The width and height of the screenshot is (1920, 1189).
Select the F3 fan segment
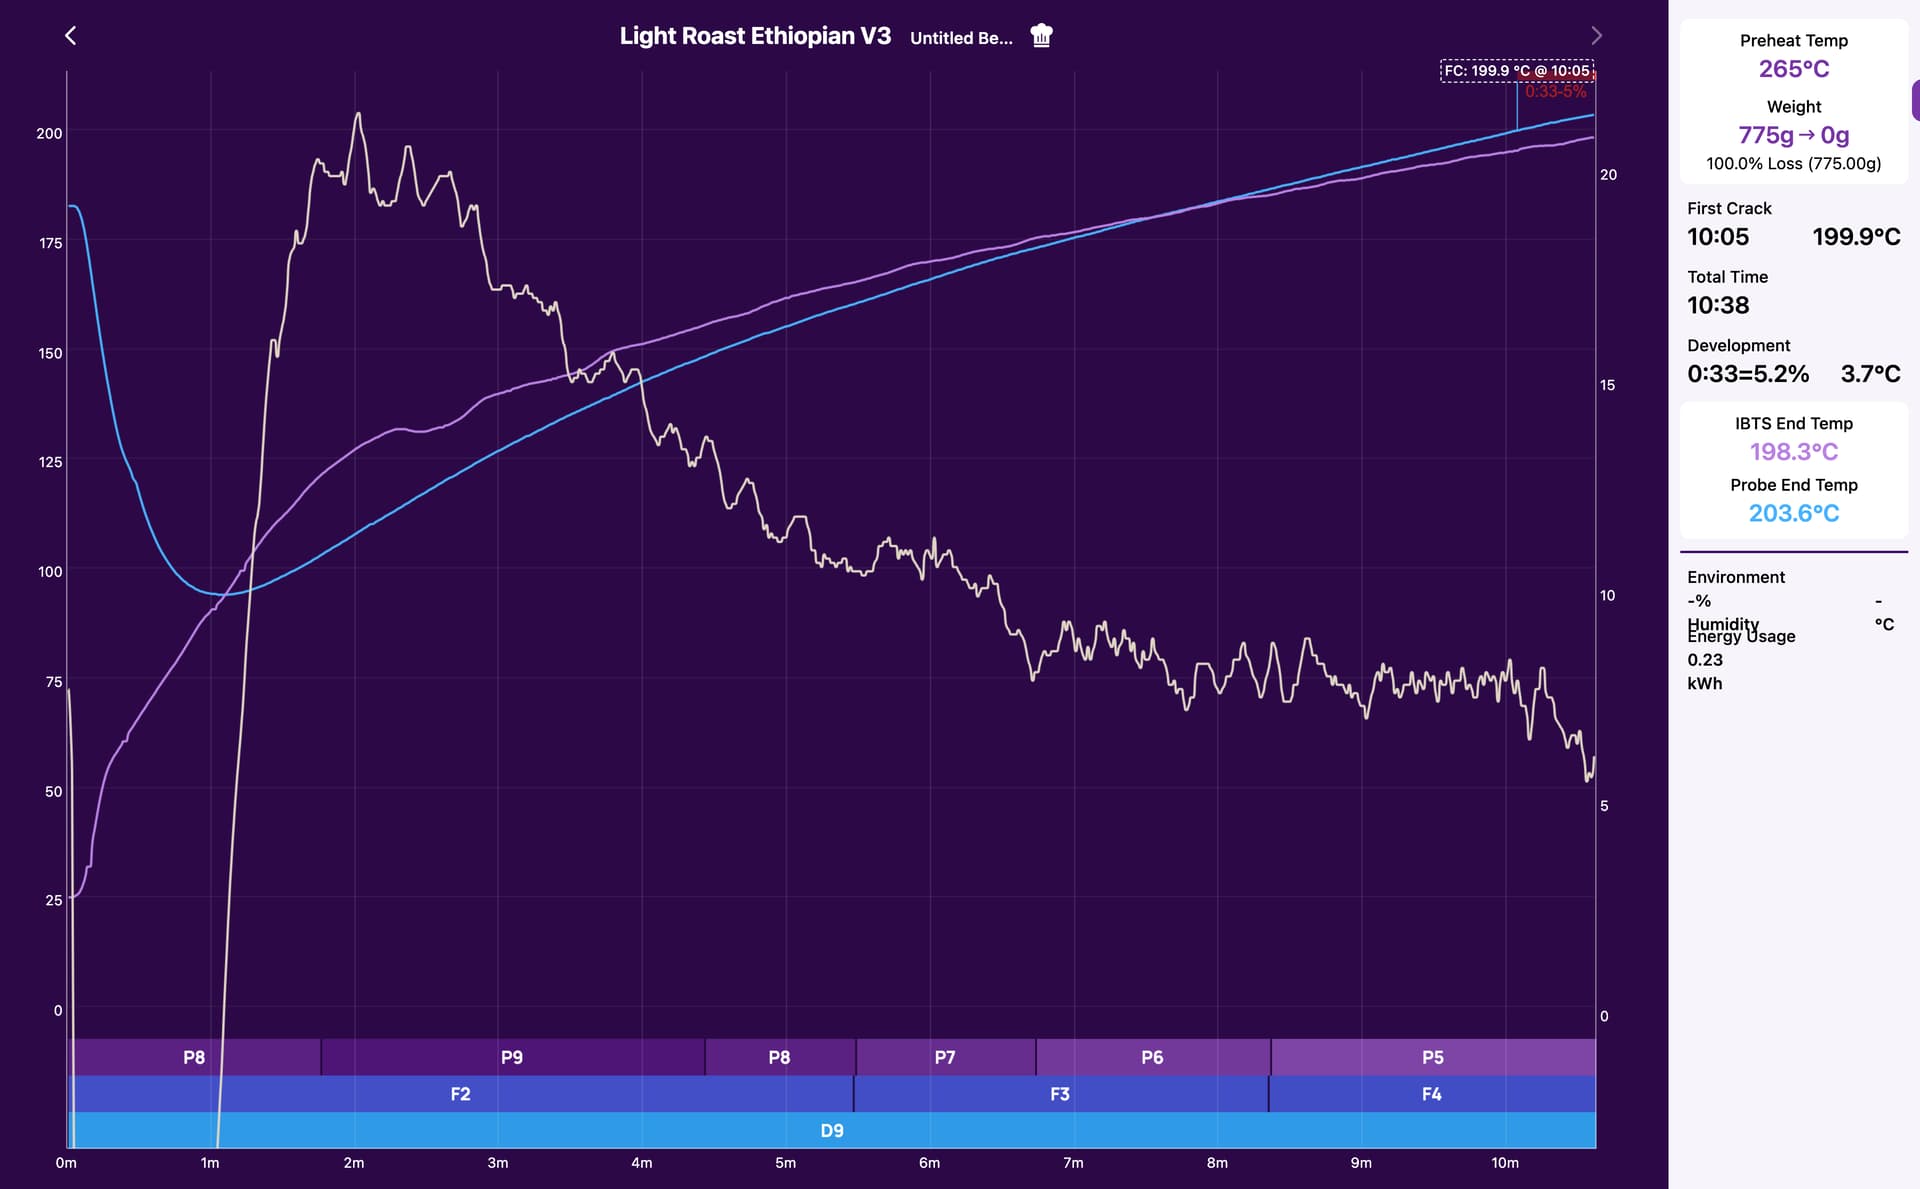[x=1060, y=1094]
